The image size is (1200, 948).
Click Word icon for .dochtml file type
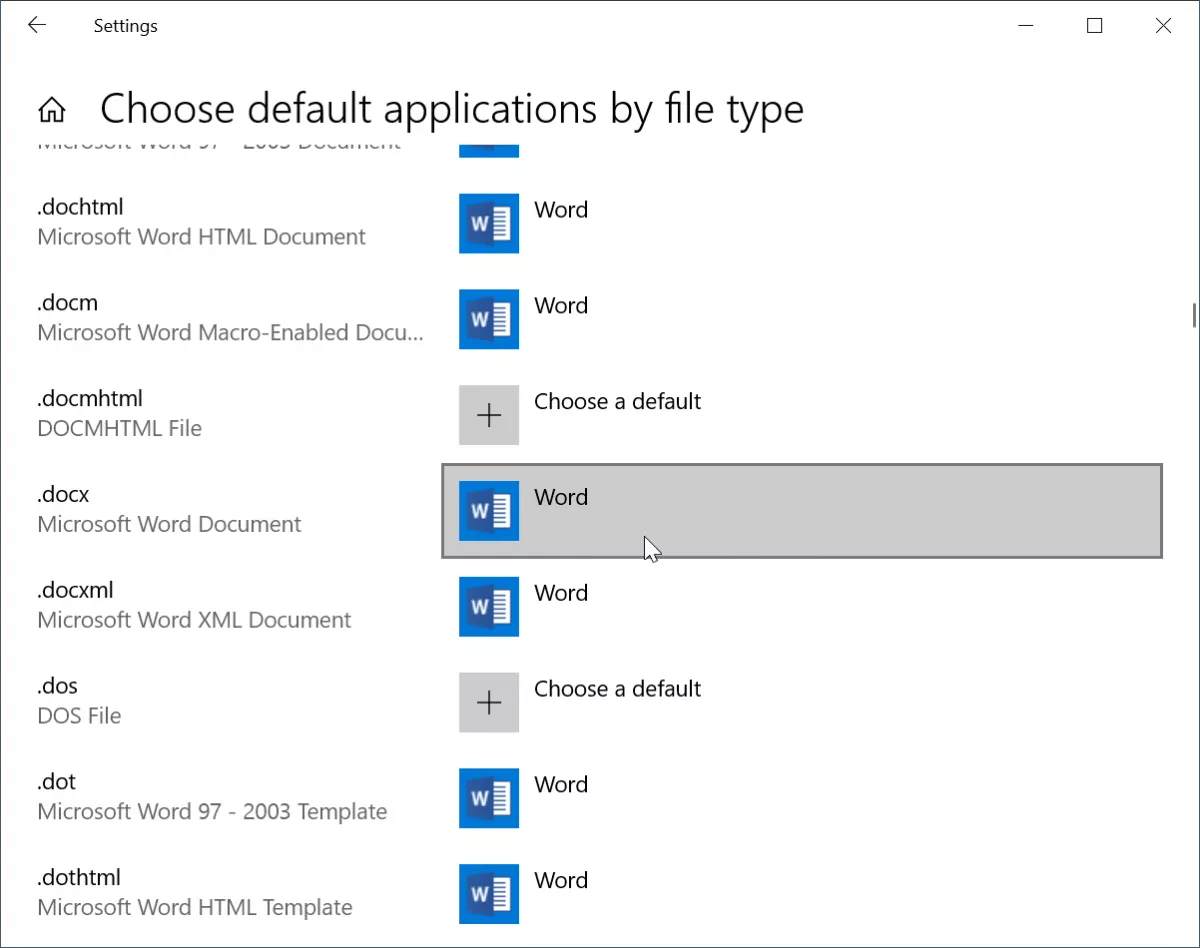pos(489,223)
